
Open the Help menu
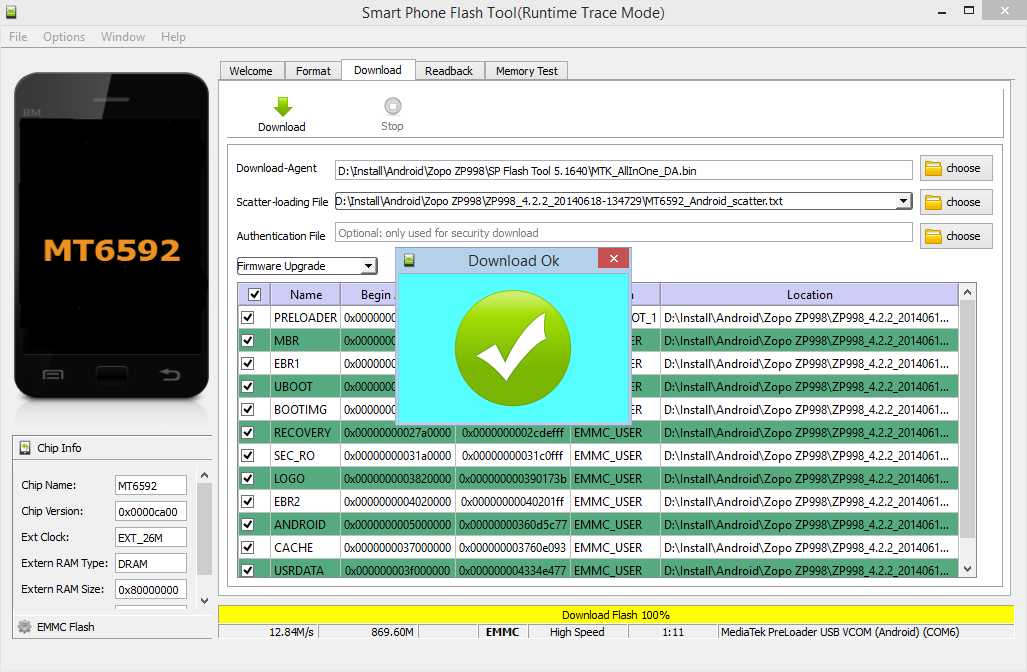click(174, 37)
